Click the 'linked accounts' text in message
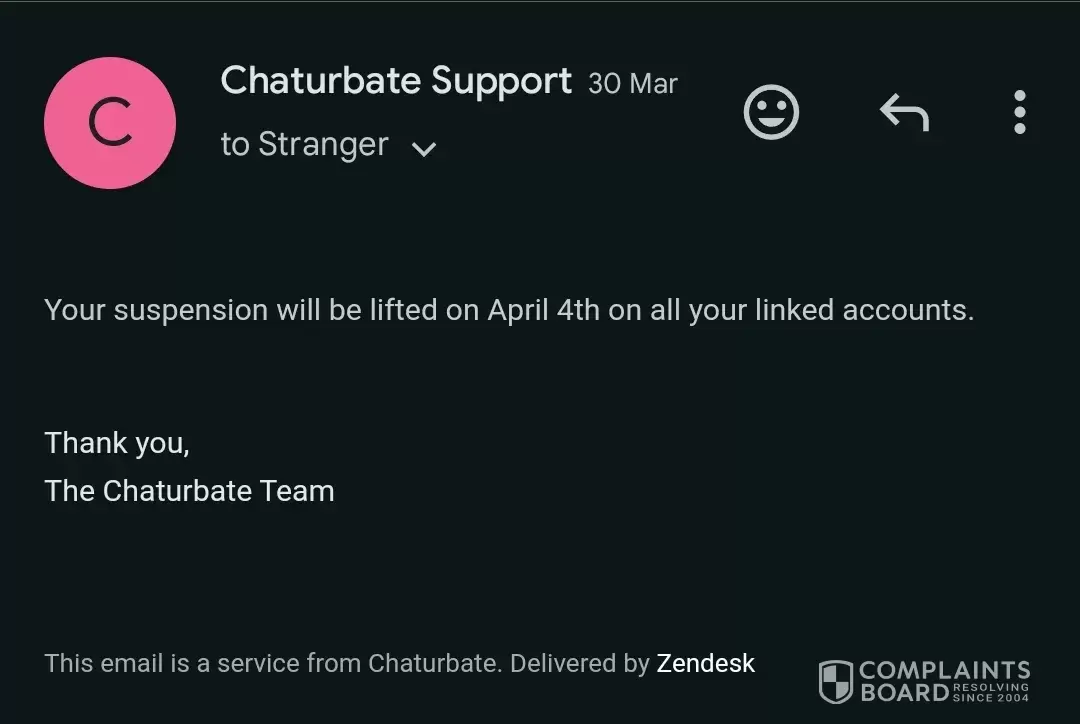Viewport: 1080px width, 724px height. click(864, 310)
